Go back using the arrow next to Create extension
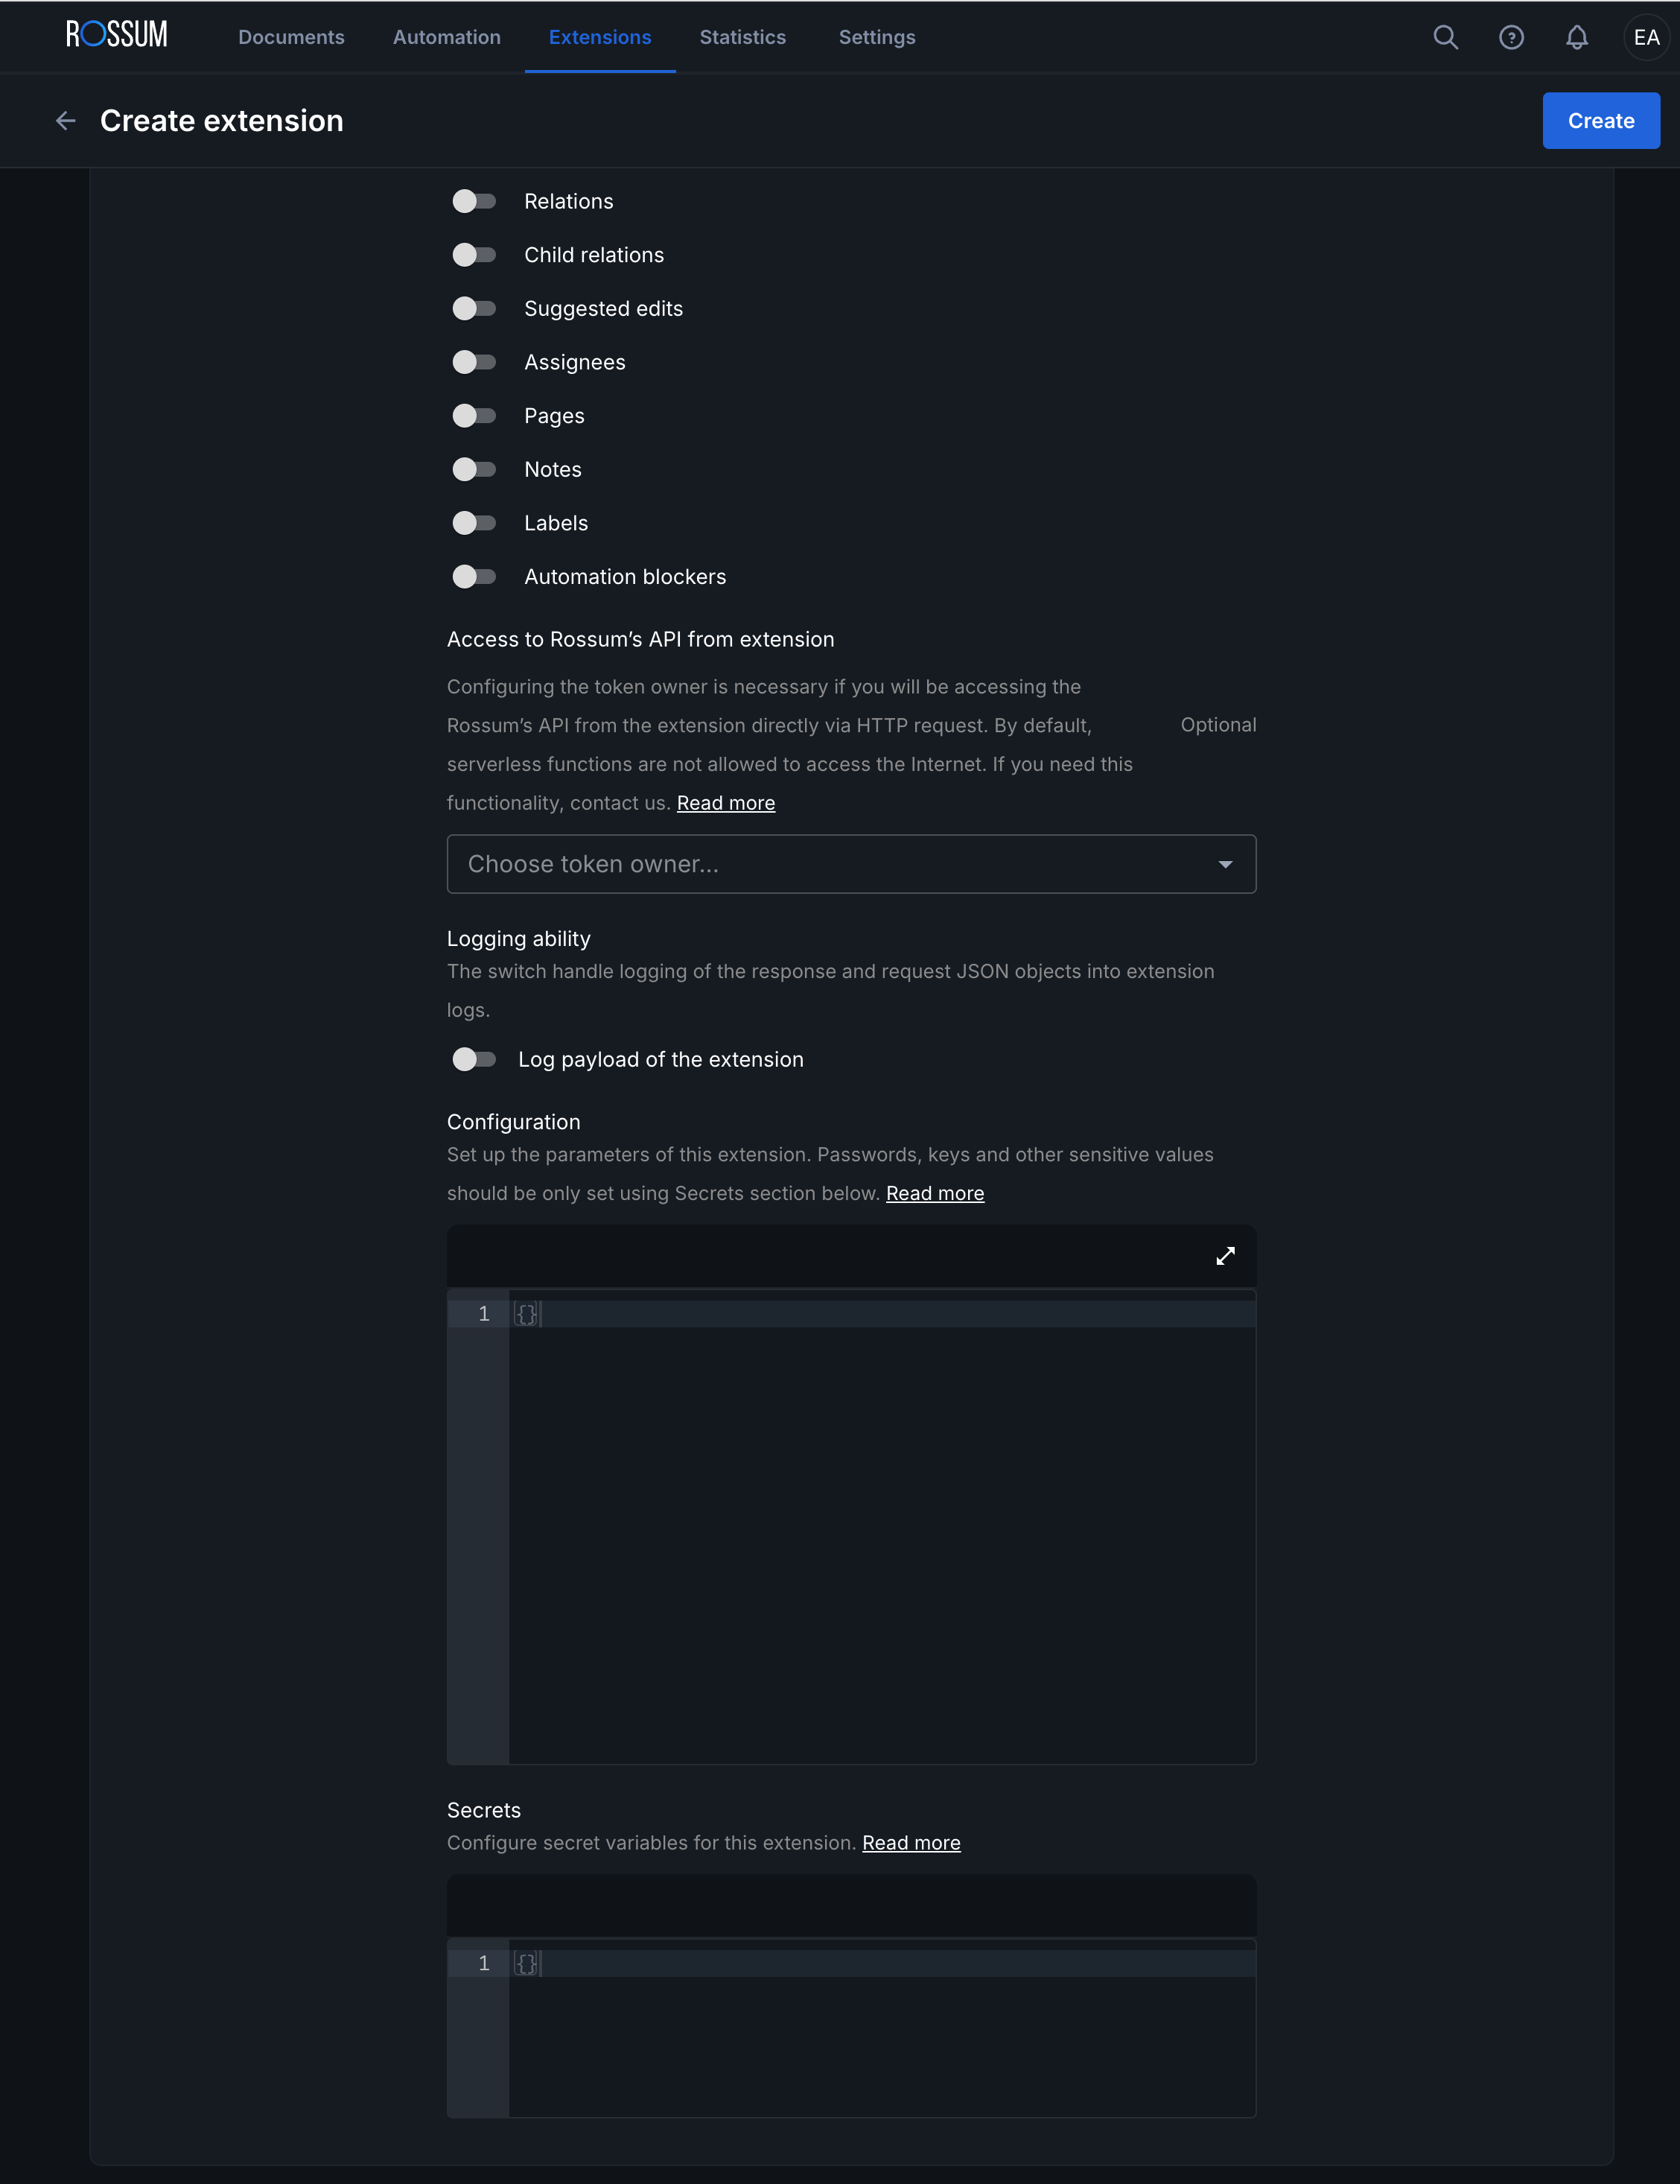 pos(65,120)
